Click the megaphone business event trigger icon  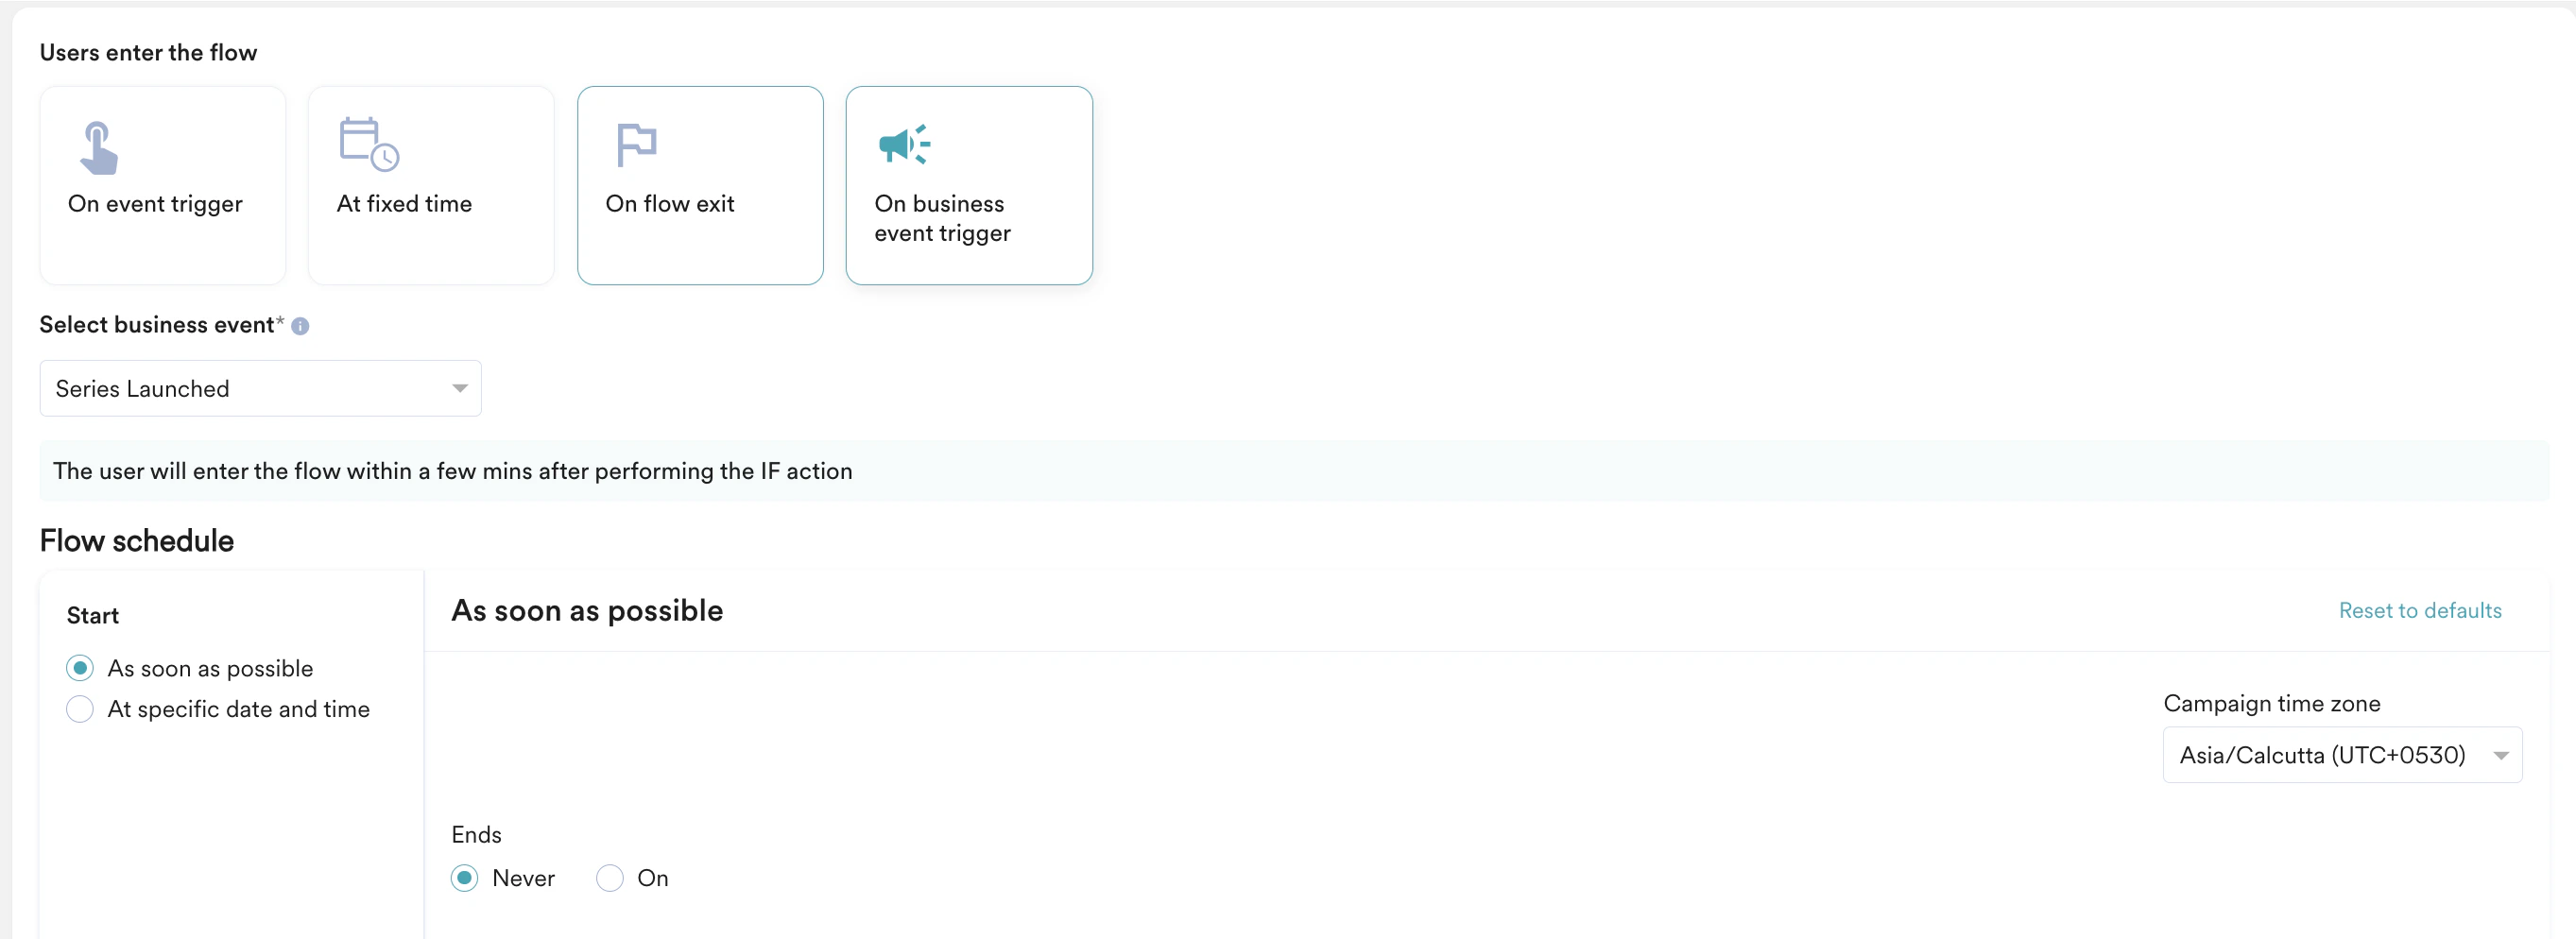[904, 145]
